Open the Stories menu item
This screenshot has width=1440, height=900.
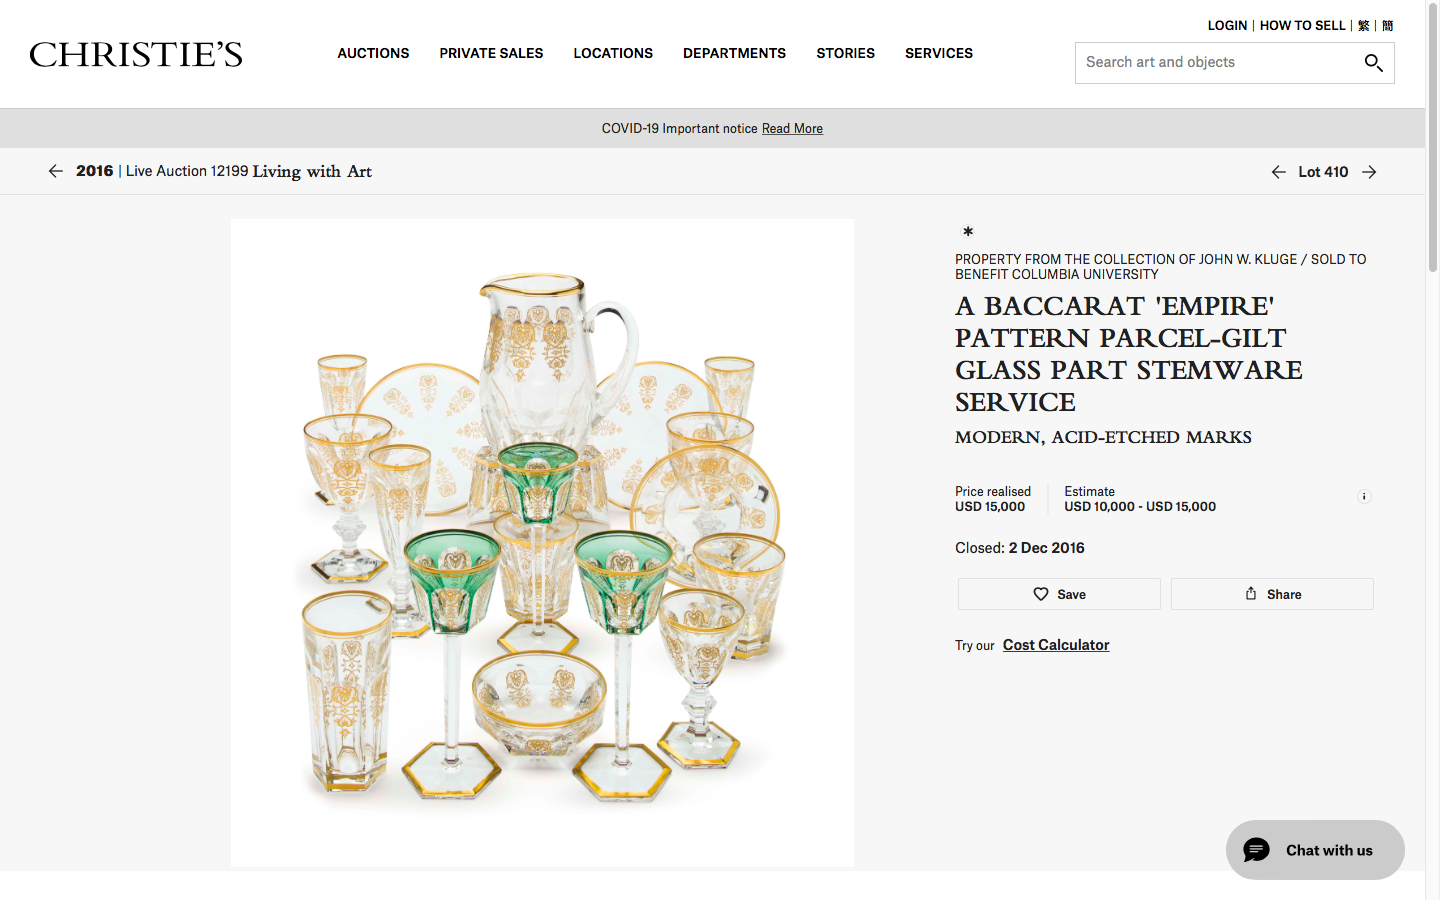tap(845, 53)
